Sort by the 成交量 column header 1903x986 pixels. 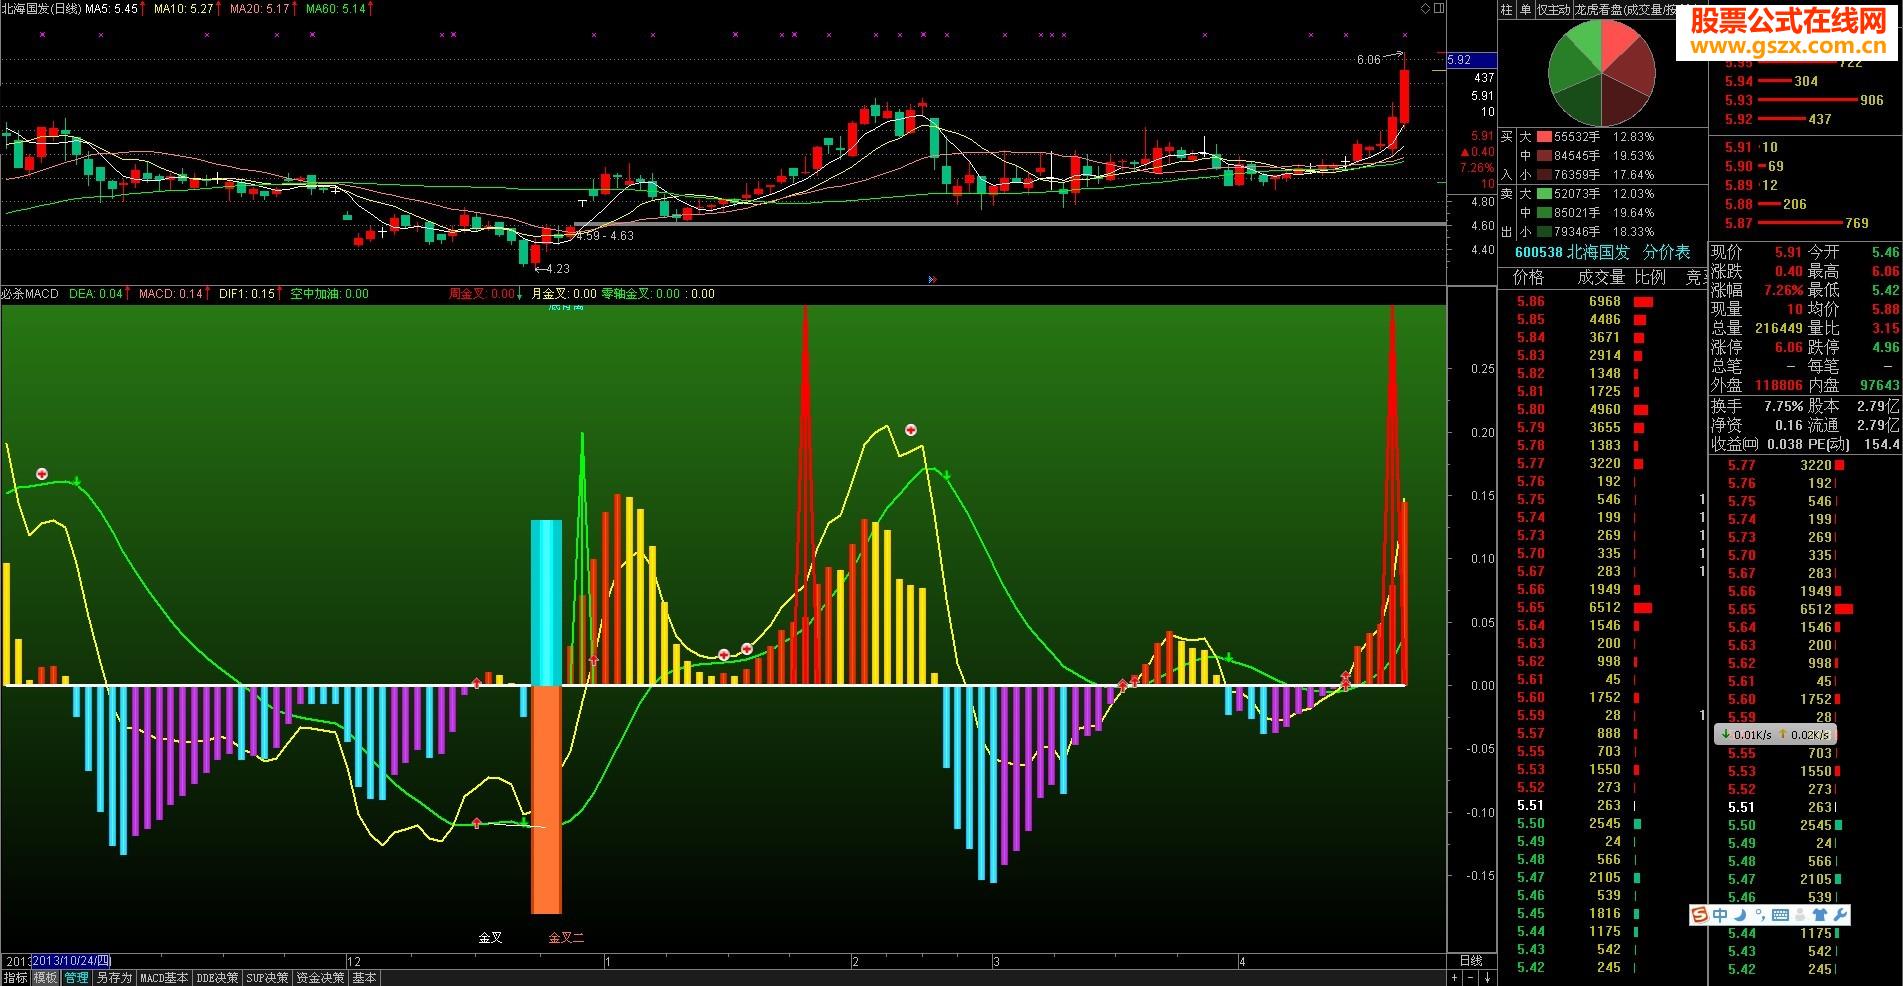tap(1602, 277)
